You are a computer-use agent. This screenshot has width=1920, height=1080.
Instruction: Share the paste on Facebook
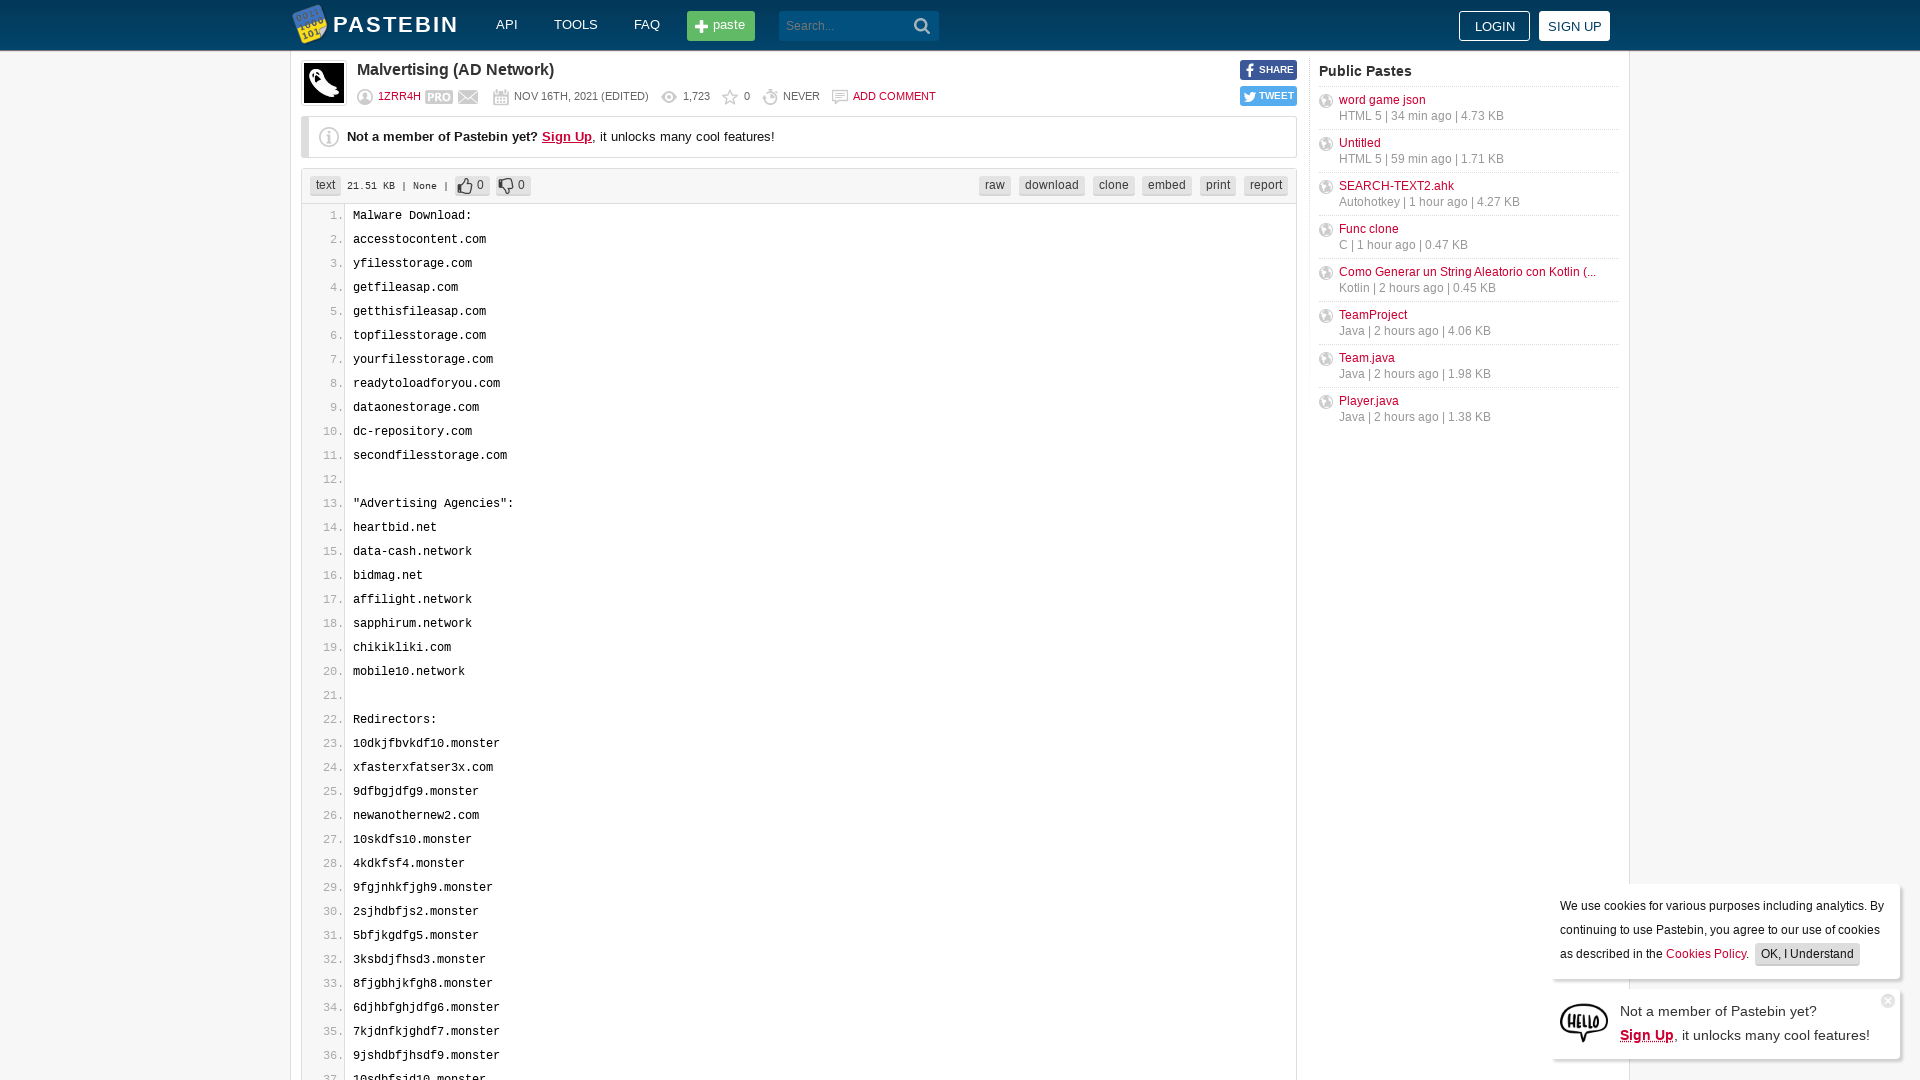tap(1268, 70)
